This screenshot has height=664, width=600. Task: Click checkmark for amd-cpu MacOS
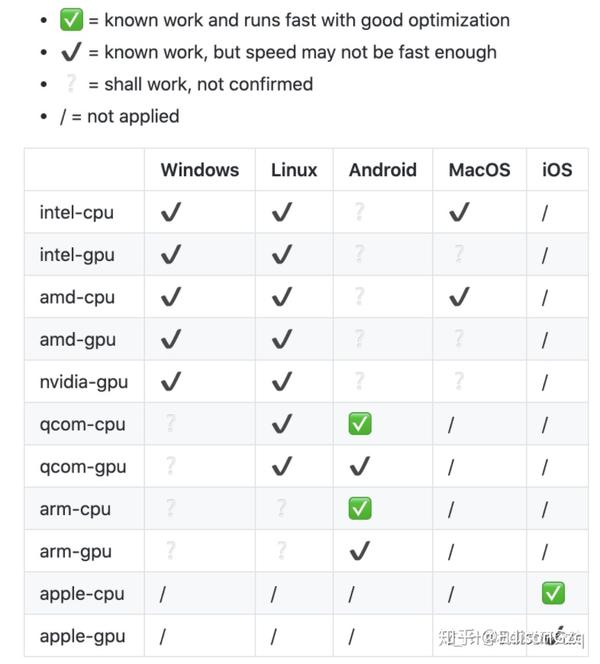coord(459,296)
